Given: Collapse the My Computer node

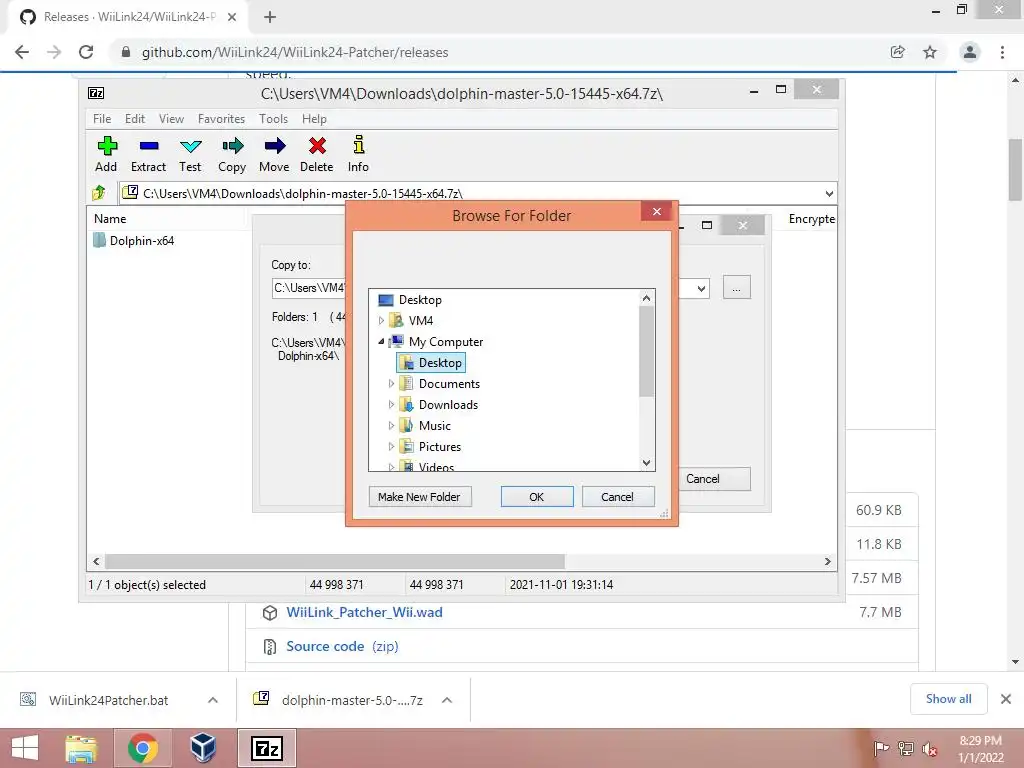Looking at the screenshot, I should coord(381,342).
